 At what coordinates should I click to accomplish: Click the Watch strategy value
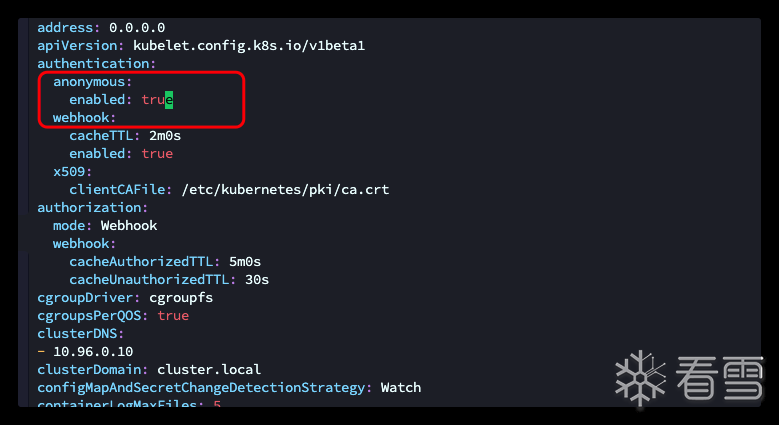pyautogui.click(x=401, y=388)
